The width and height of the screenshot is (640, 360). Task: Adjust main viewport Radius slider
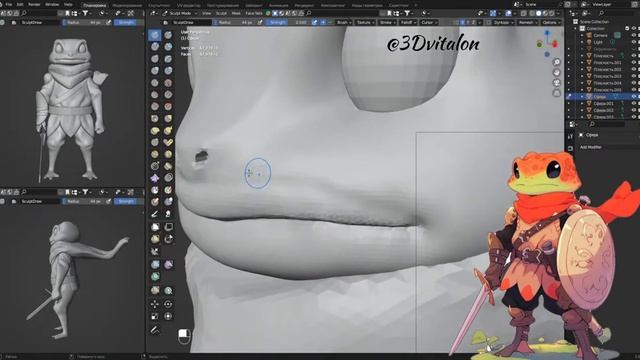[x=234, y=22]
